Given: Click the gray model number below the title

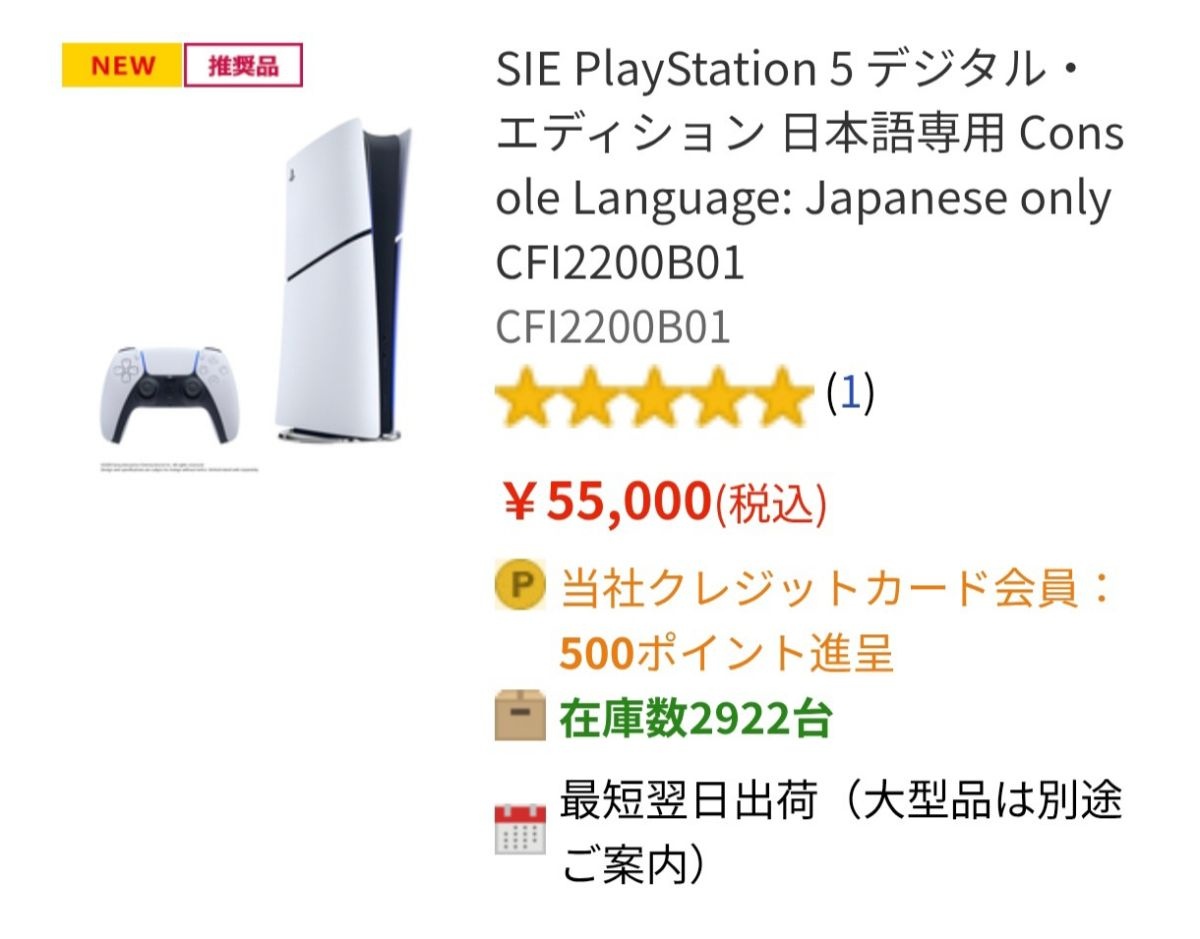Looking at the screenshot, I should tap(613, 327).
